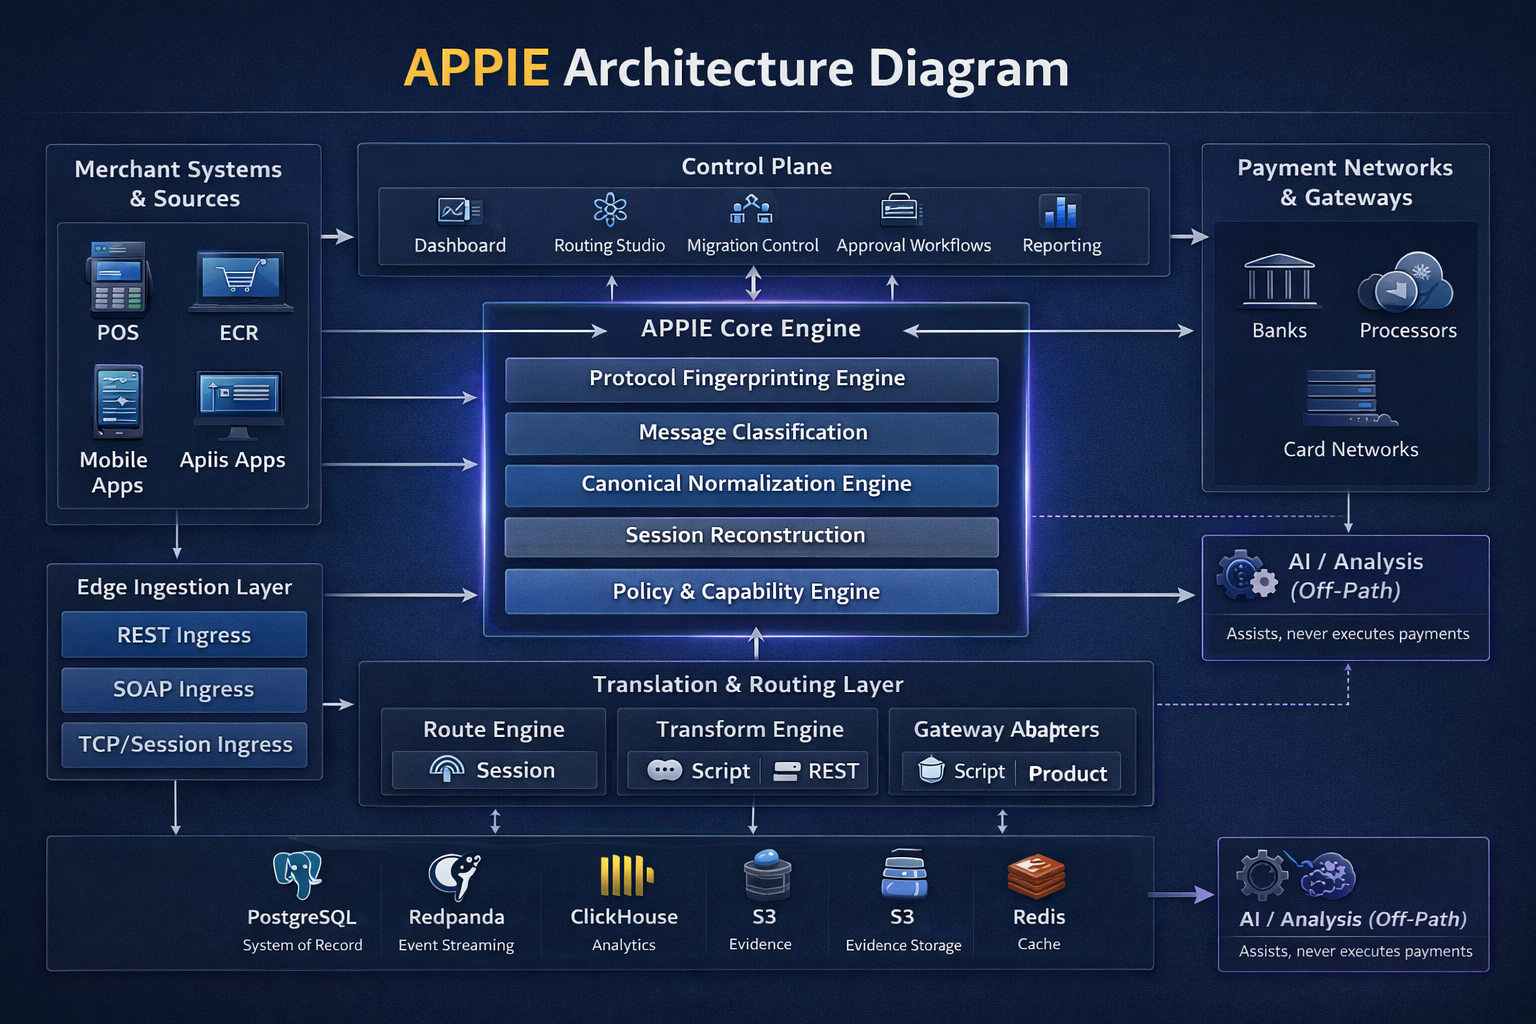Select the Approval Workflows label

pos(914,246)
